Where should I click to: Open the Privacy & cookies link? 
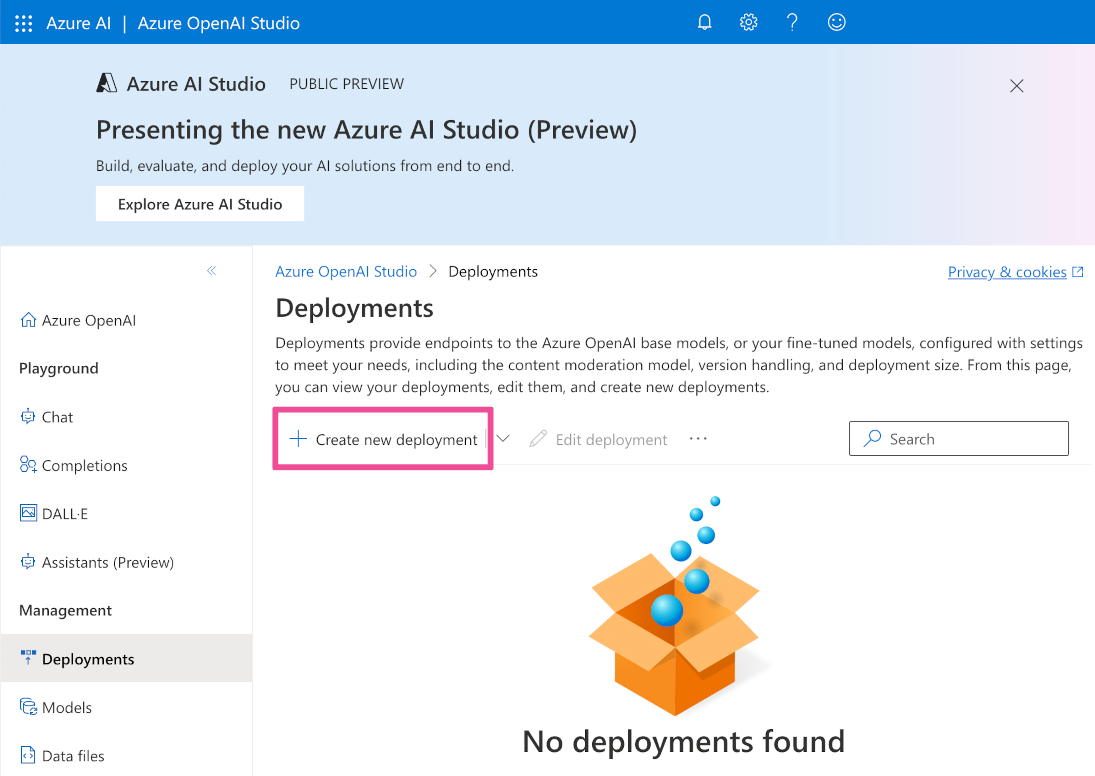(x=1006, y=271)
